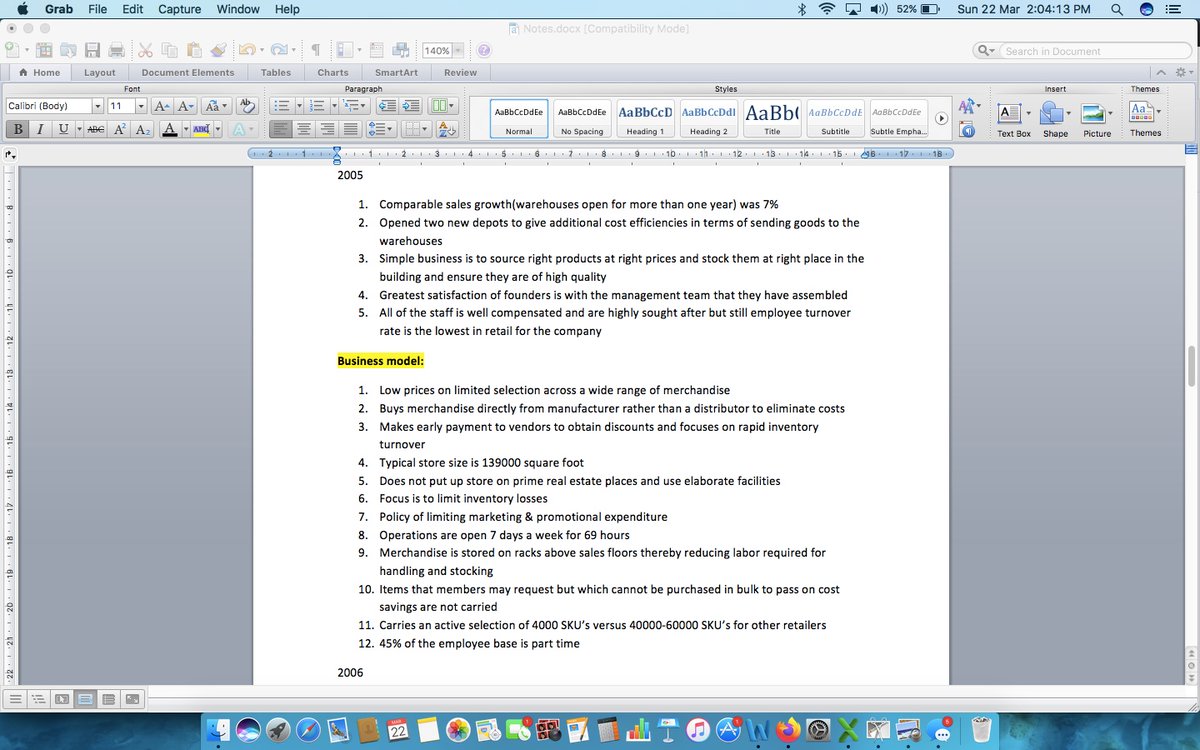Open the font name dropdown
The width and height of the screenshot is (1200, 750).
[x=98, y=106]
